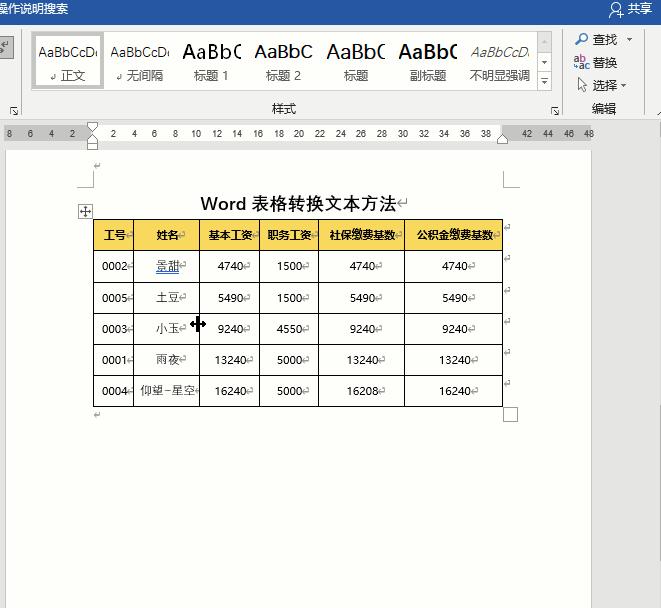
Task: Click the heading Word 表格转换文本方法
Action: click(x=298, y=204)
